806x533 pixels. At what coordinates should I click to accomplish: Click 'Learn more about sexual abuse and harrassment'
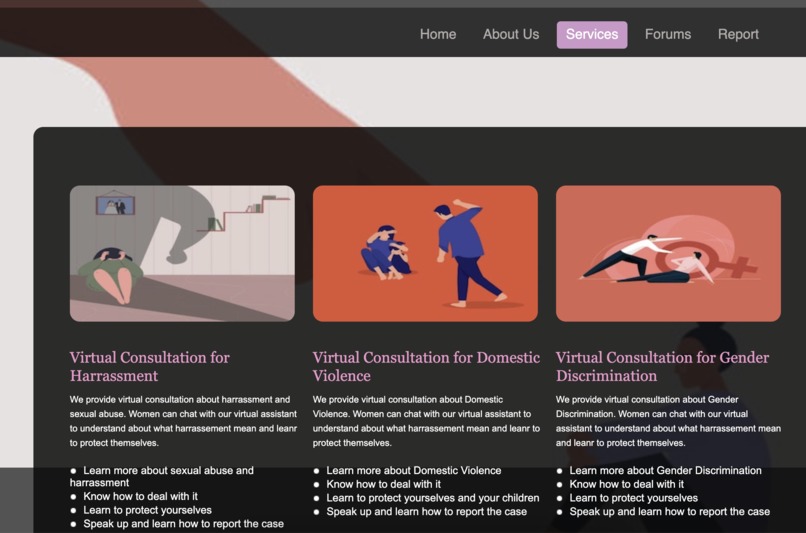pos(162,476)
